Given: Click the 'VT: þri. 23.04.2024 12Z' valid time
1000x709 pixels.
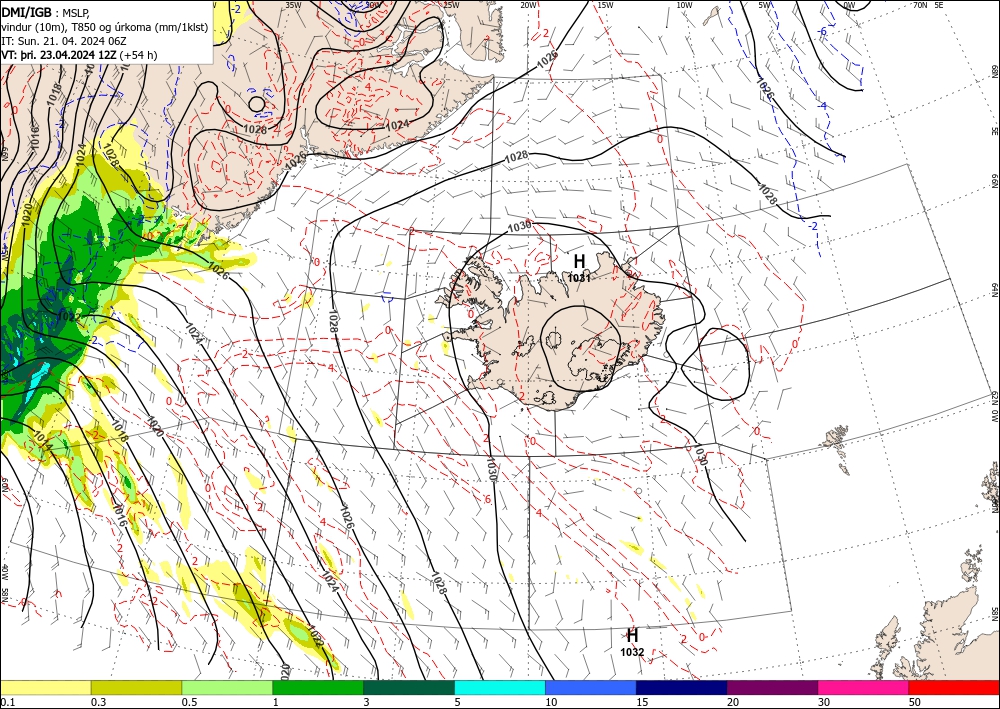Looking at the screenshot, I should (59, 55).
